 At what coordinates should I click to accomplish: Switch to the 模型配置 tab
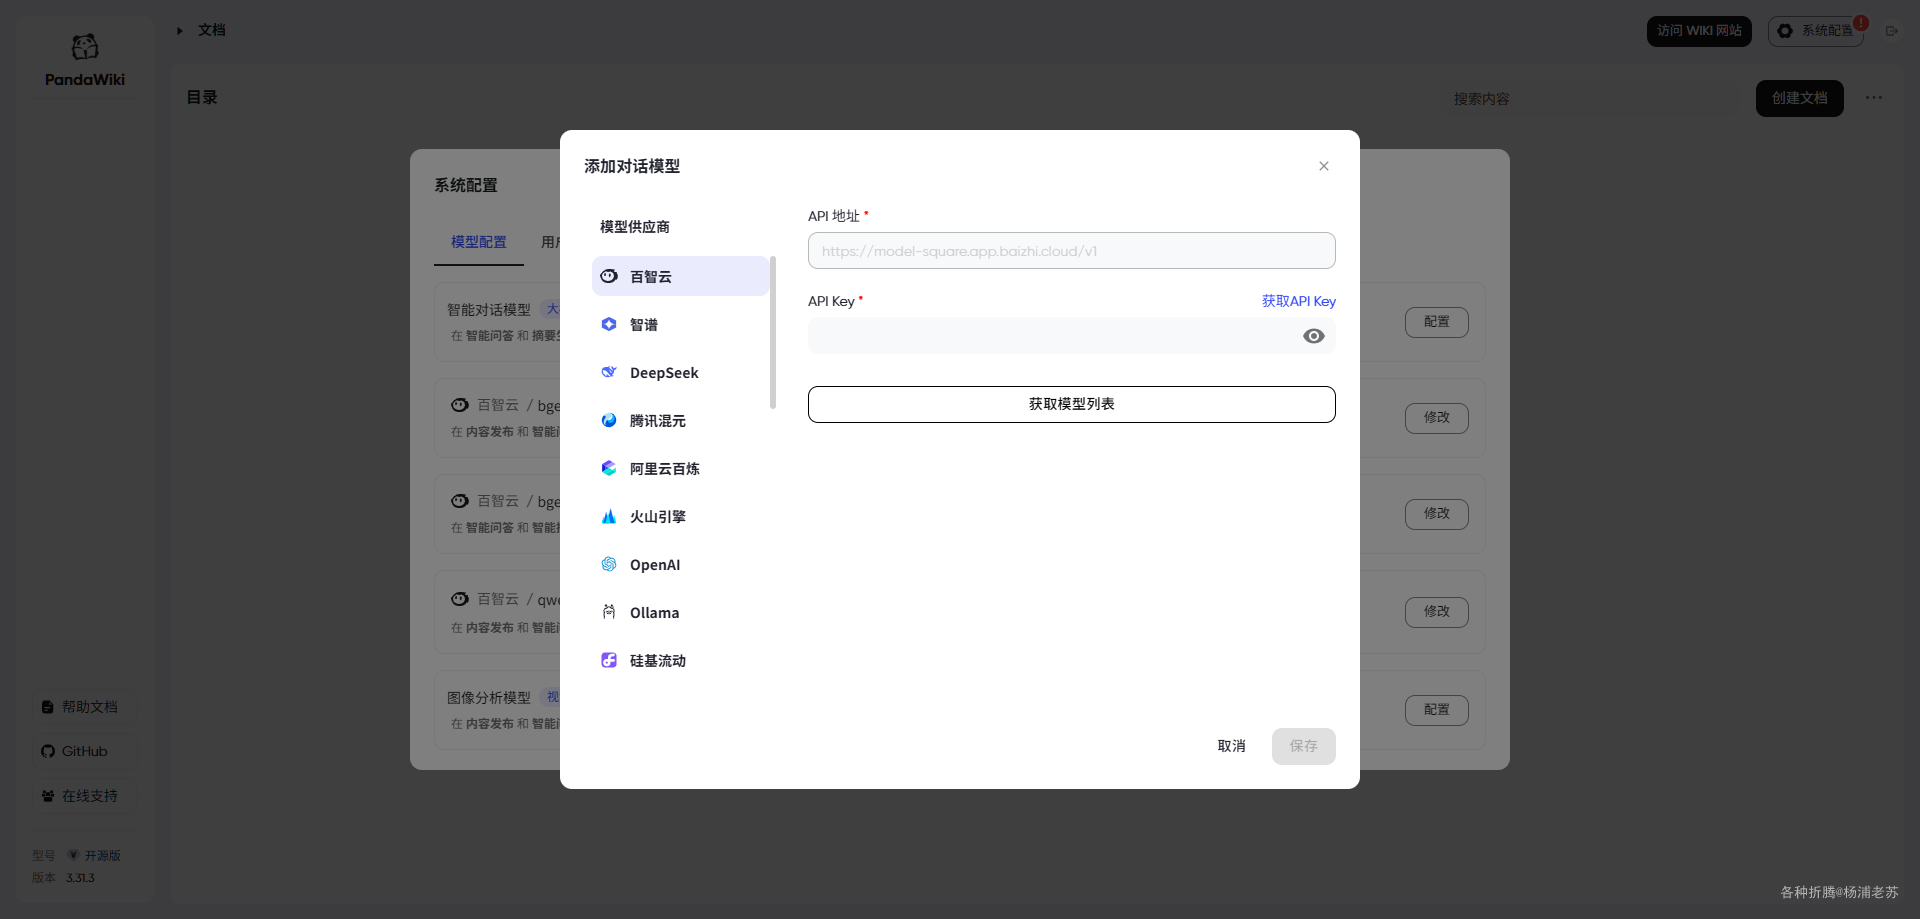coord(479,242)
